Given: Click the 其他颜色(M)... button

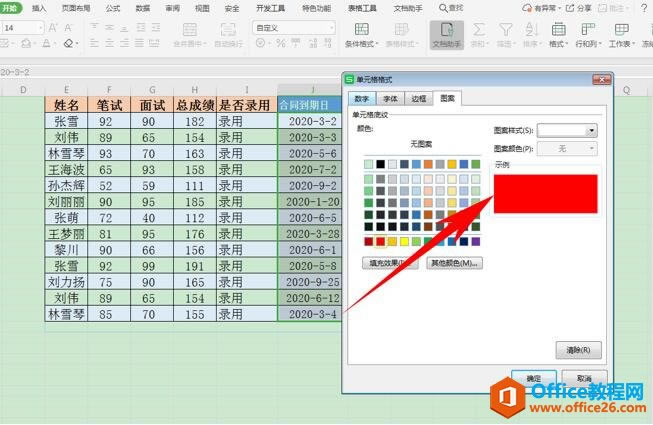Looking at the screenshot, I should click(454, 263).
